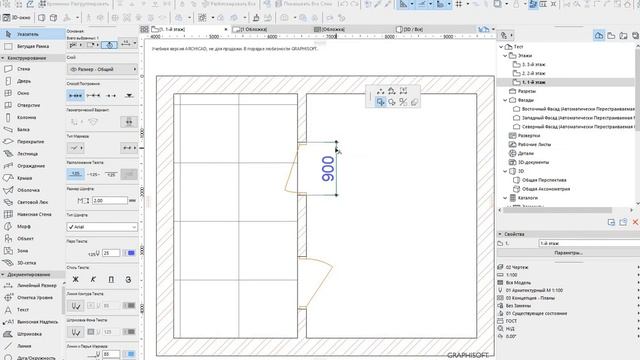Collapse the Тест project root node
The image size is (640, 360).
point(501,47)
